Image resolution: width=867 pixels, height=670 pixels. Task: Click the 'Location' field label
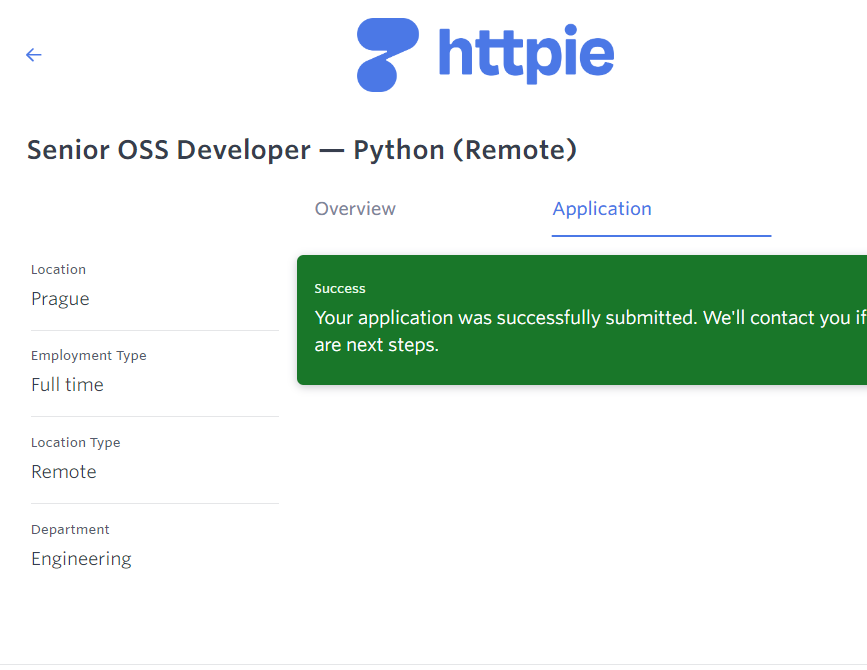pyautogui.click(x=58, y=270)
